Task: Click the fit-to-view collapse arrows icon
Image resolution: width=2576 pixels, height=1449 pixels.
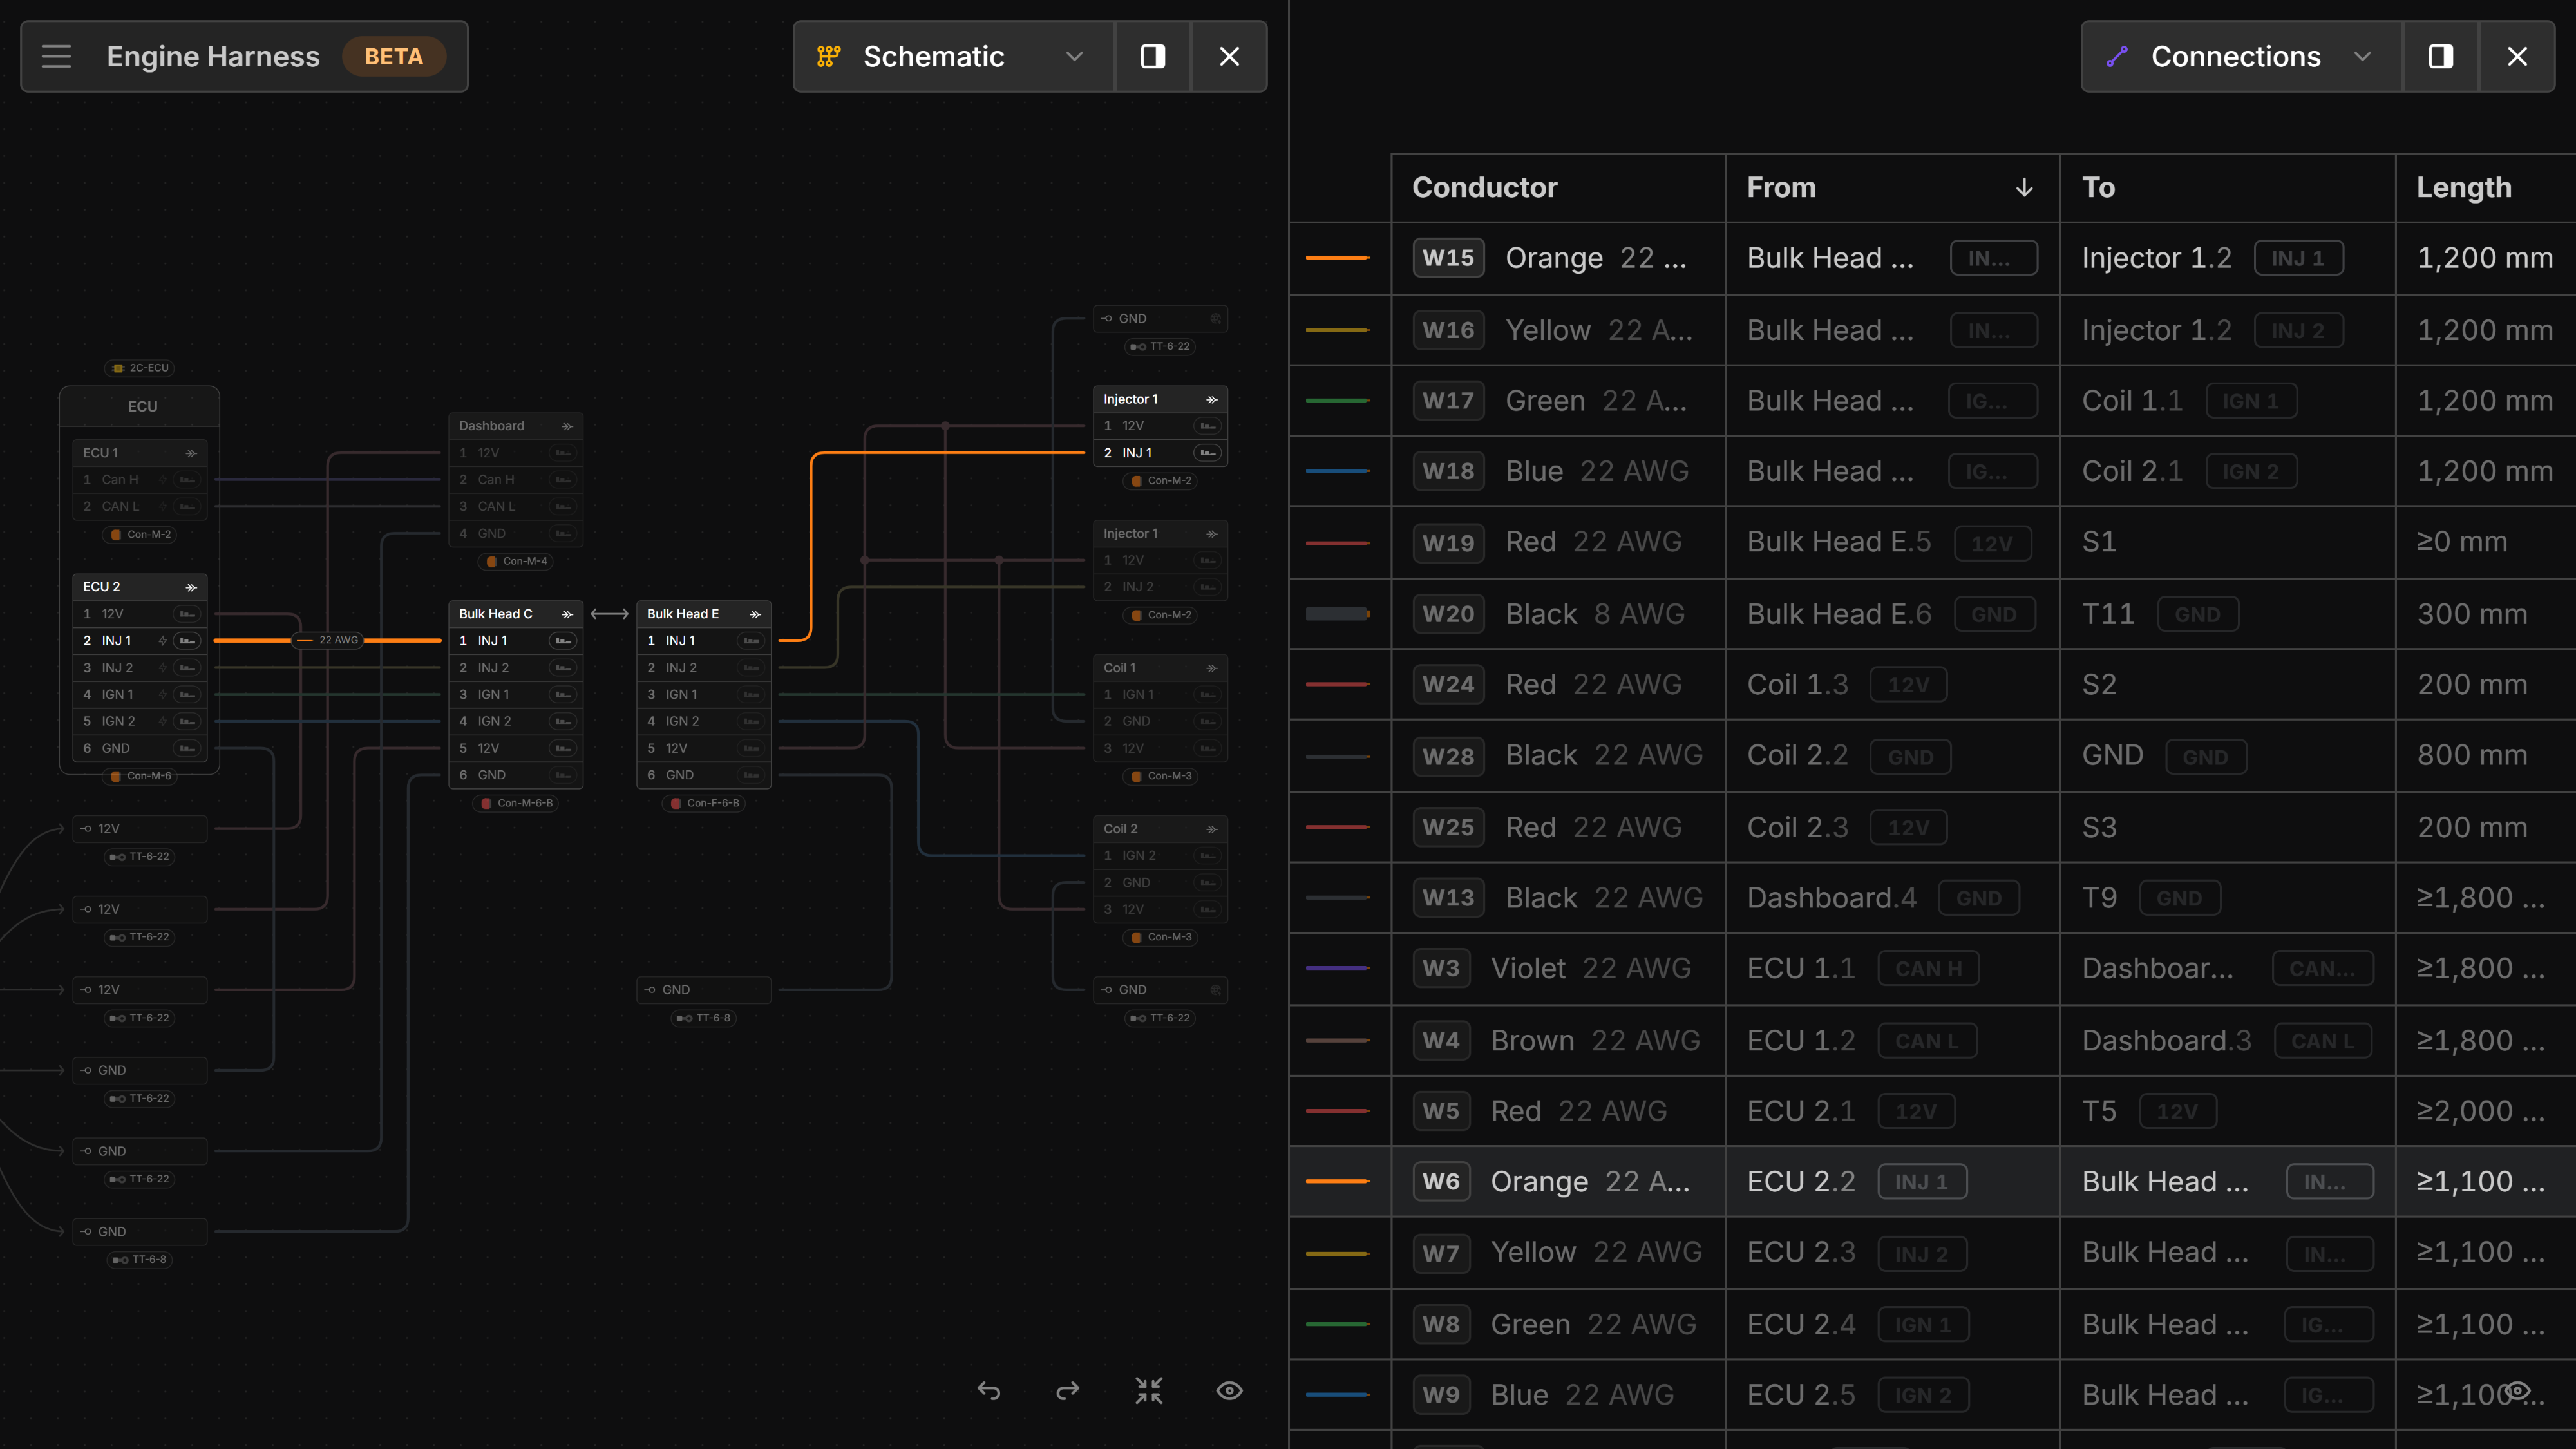Action: tap(1149, 1390)
